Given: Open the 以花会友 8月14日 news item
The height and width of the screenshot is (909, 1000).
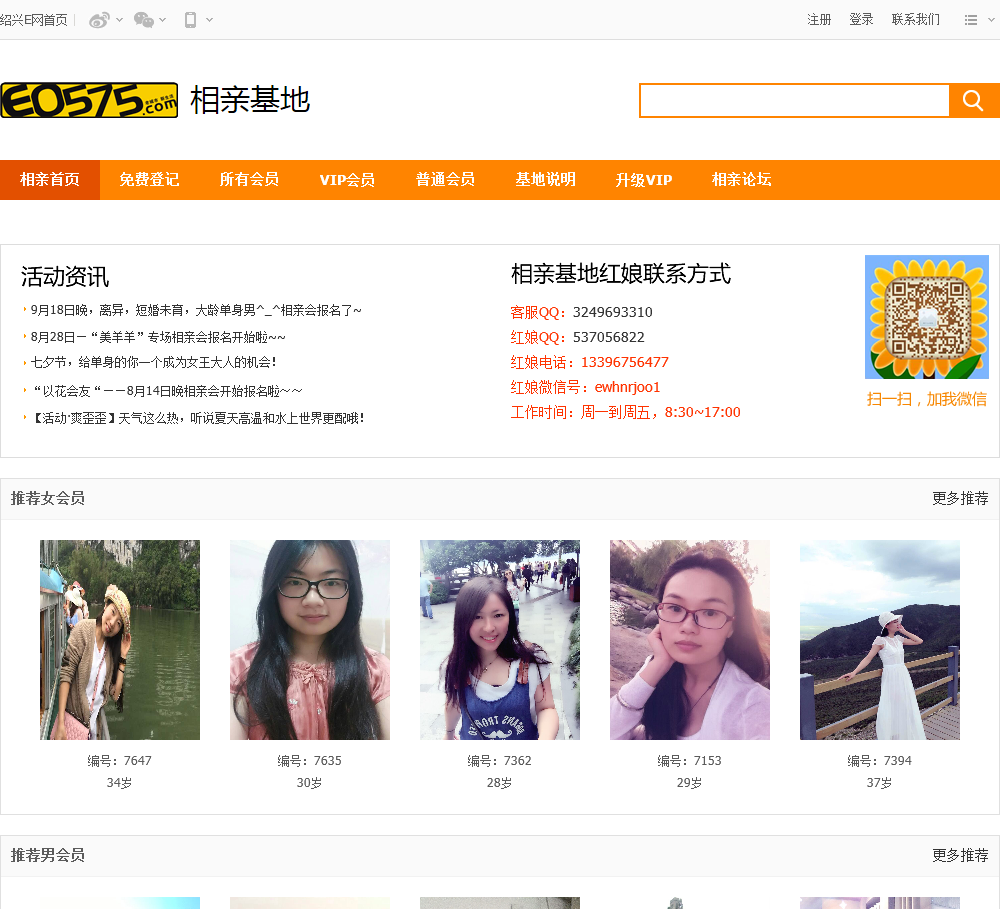Looking at the screenshot, I should coord(167,390).
